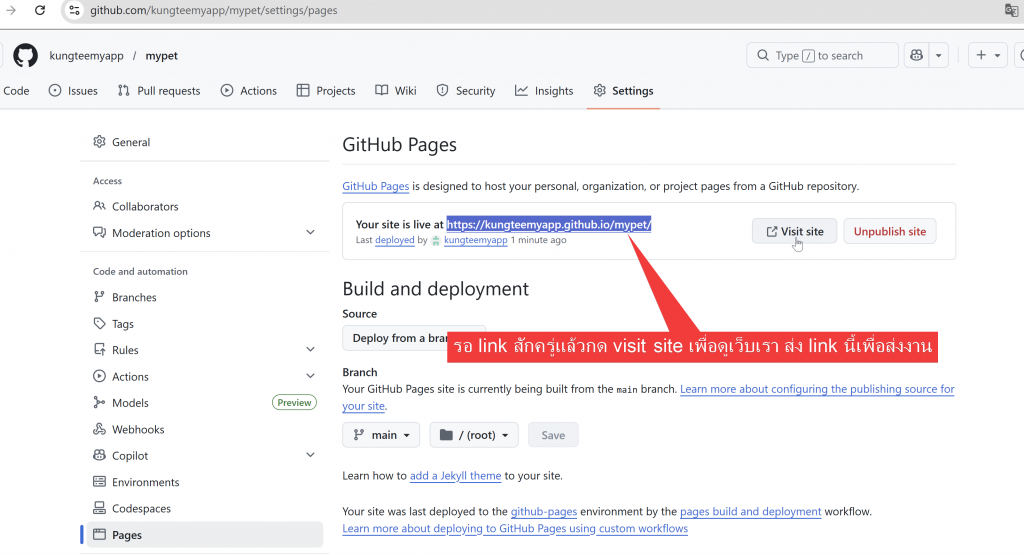Open Branches settings in sidebar

(134, 297)
